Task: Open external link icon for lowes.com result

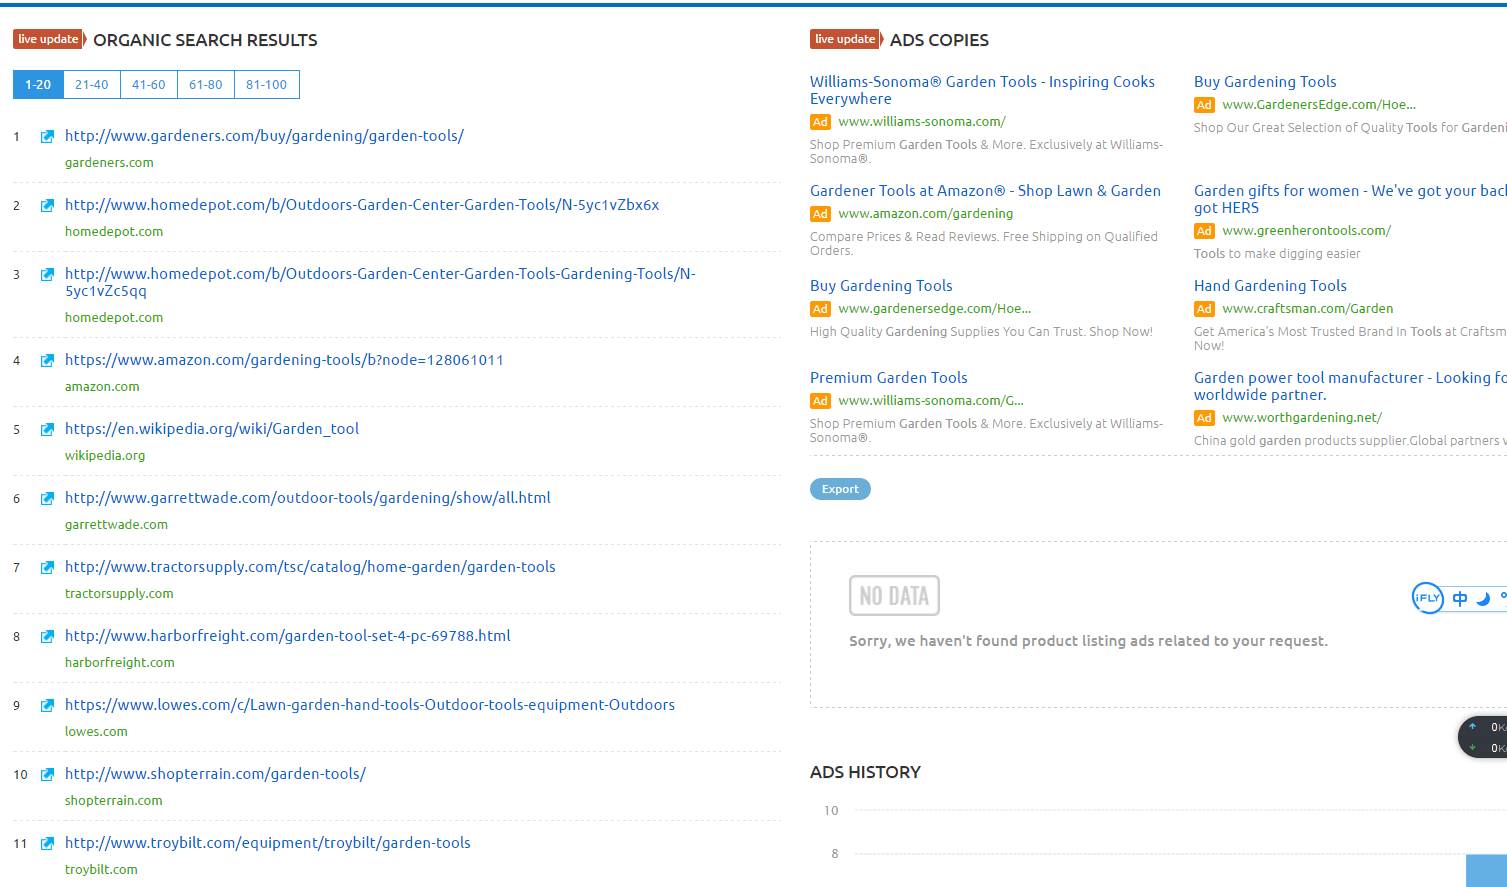Action: tap(47, 705)
